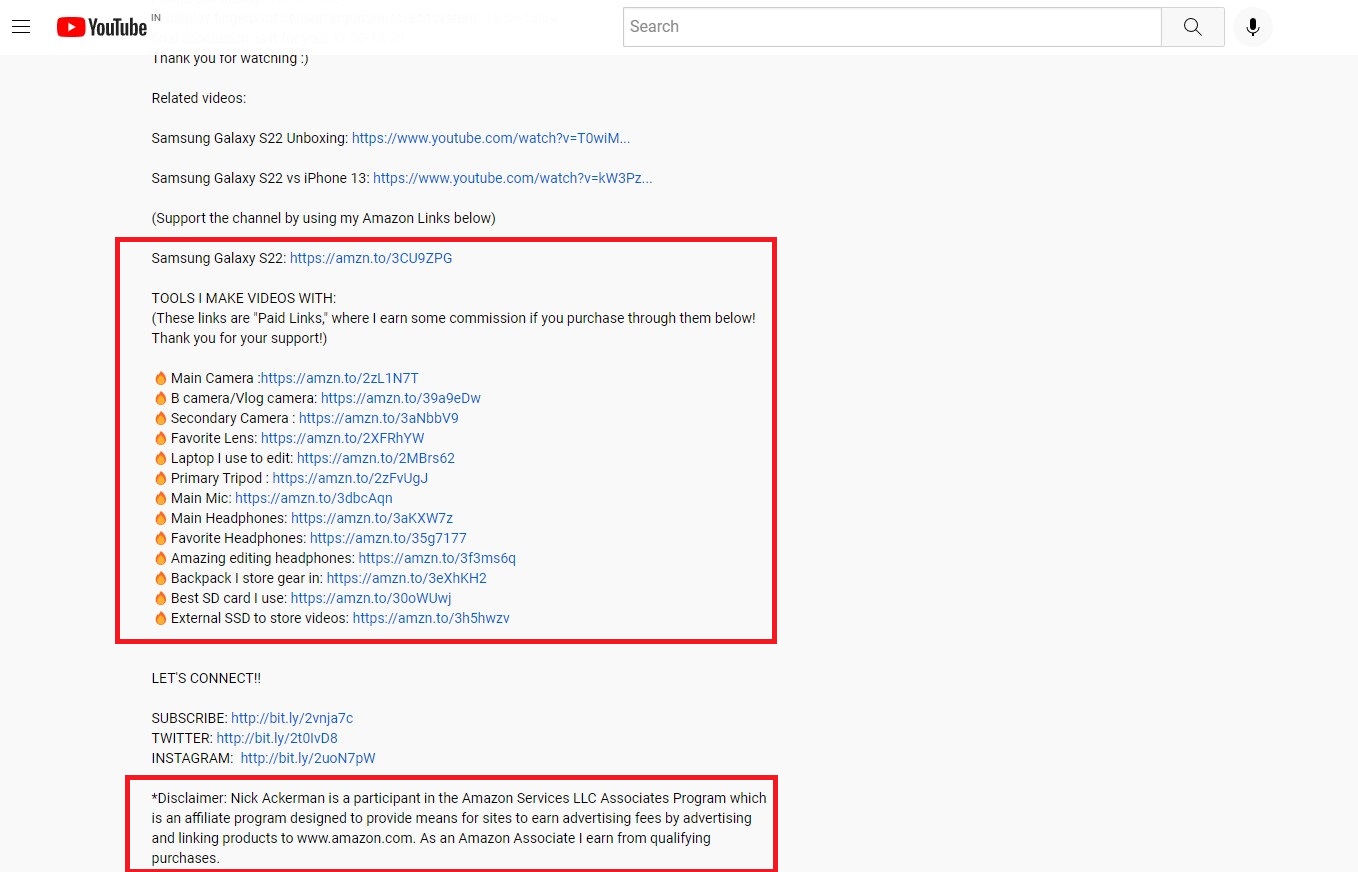Open the Main Mic link
Viewport: 1358px width, 872px height.
click(x=314, y=498)
